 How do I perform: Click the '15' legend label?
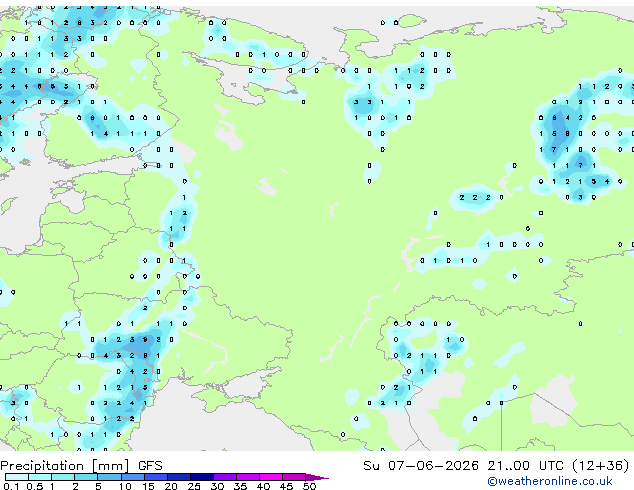click(x=148, y=486)
